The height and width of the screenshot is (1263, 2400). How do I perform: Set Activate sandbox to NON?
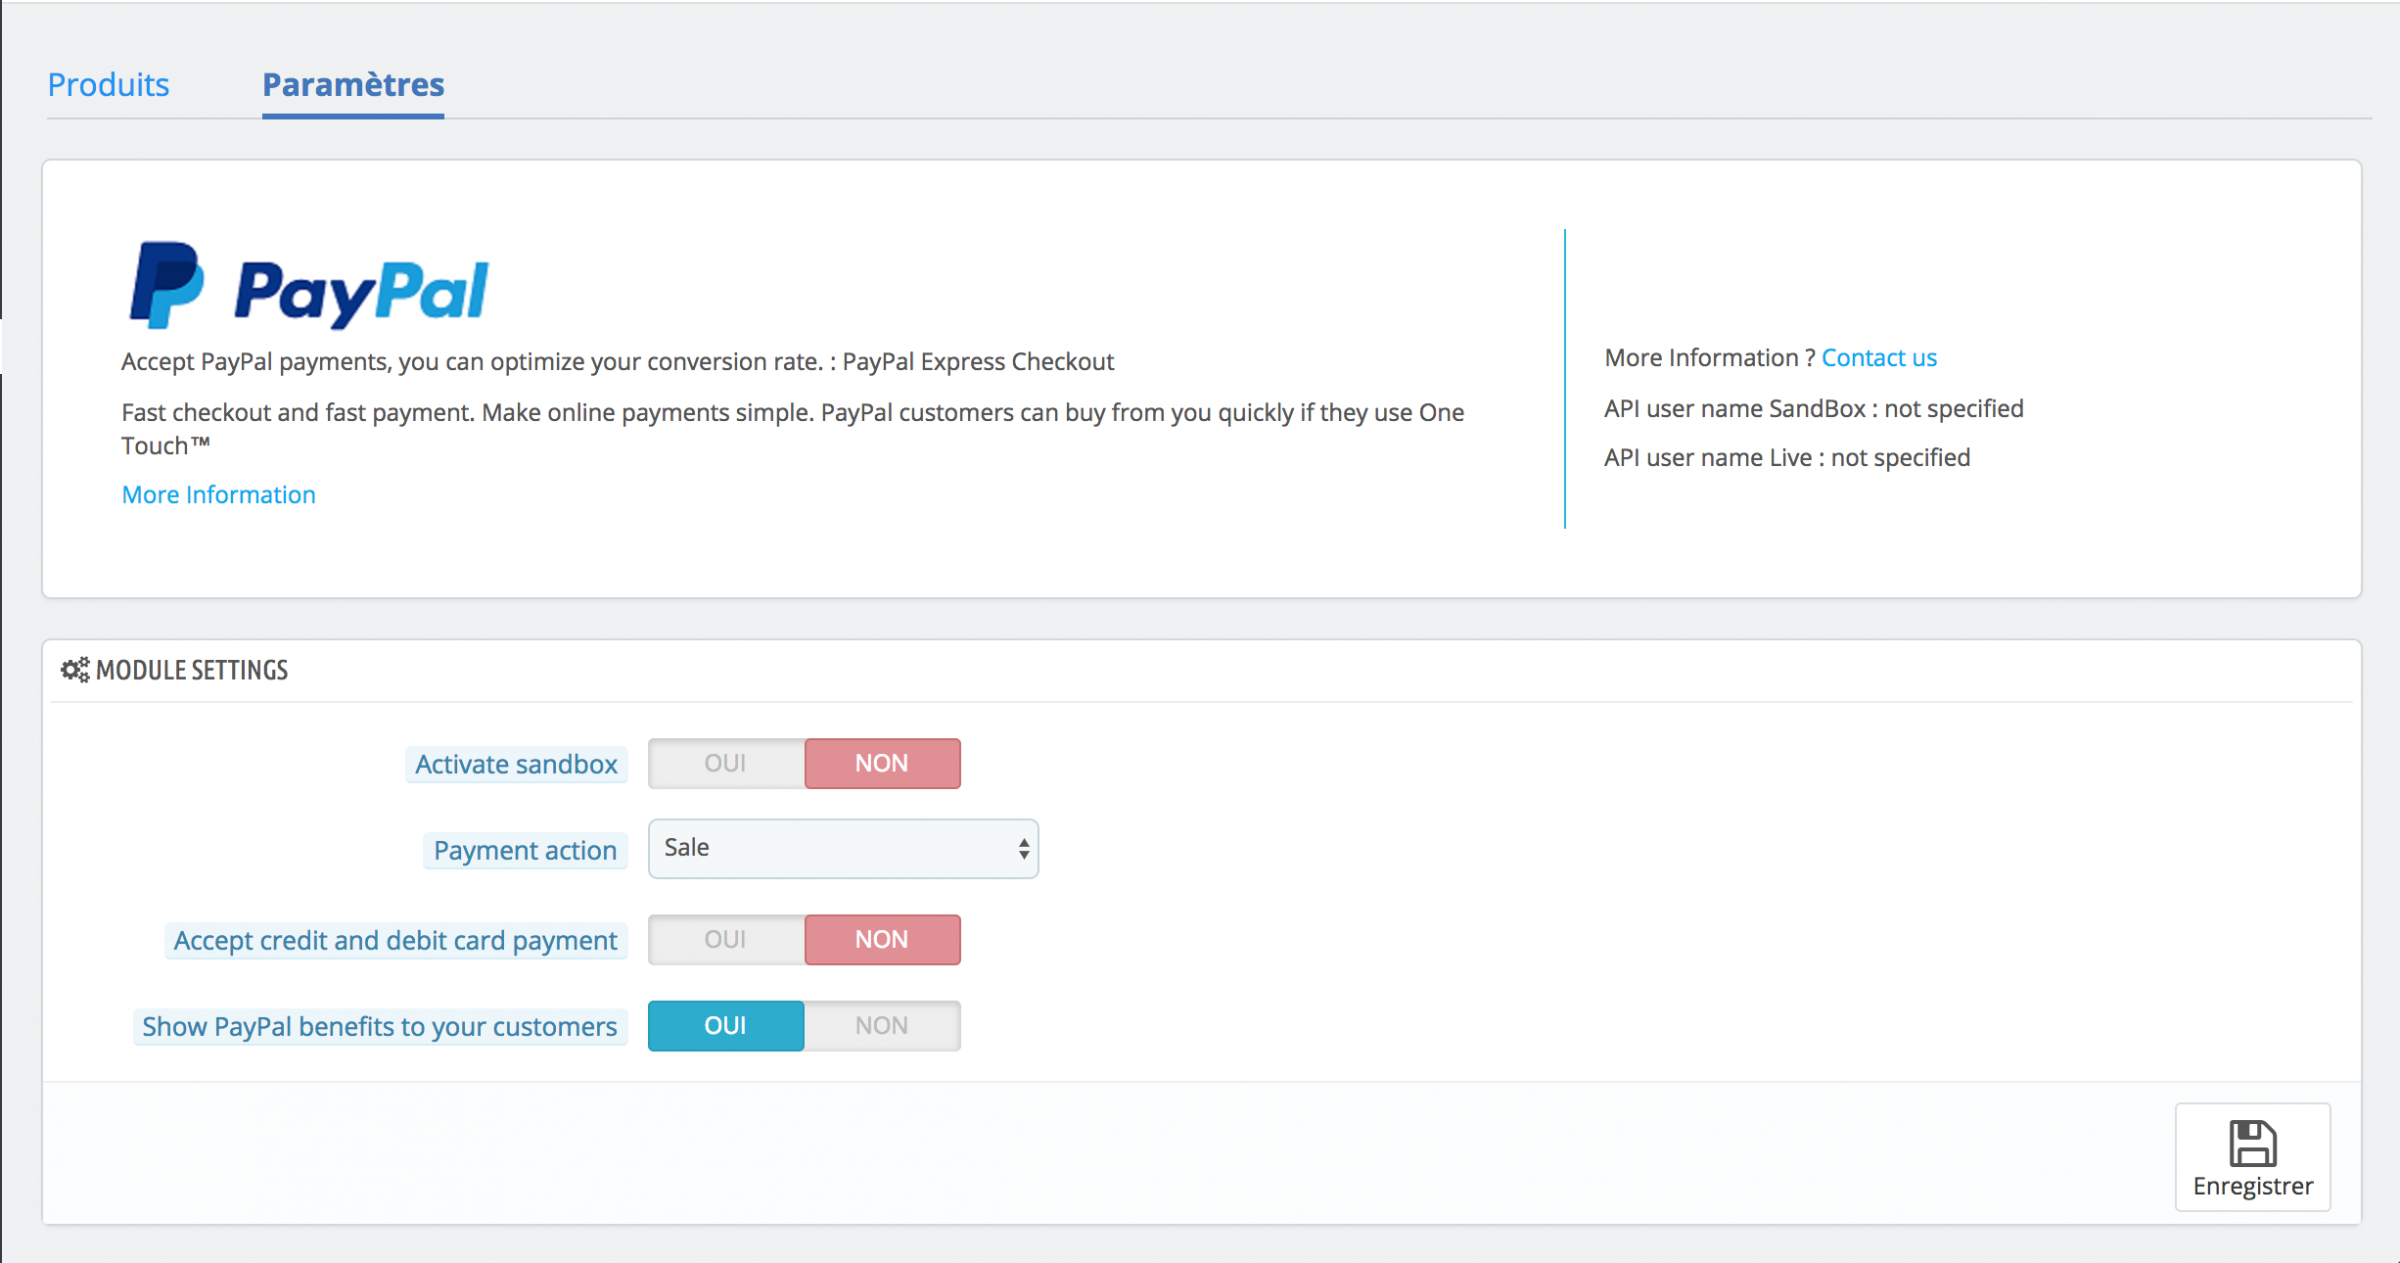[882, 763]
